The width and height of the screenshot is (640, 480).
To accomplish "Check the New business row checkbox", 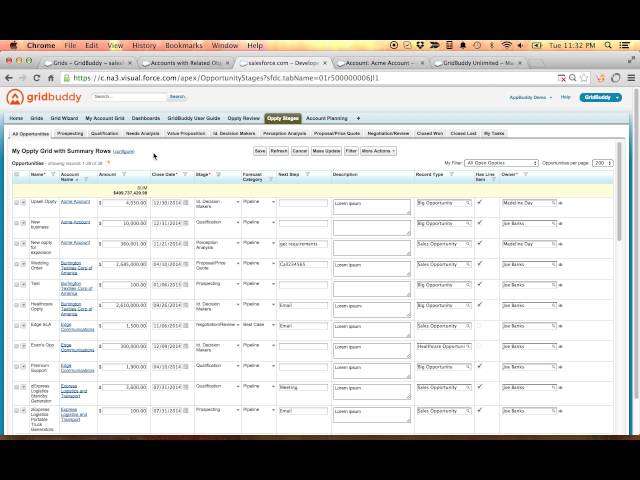I will (17, 223).
